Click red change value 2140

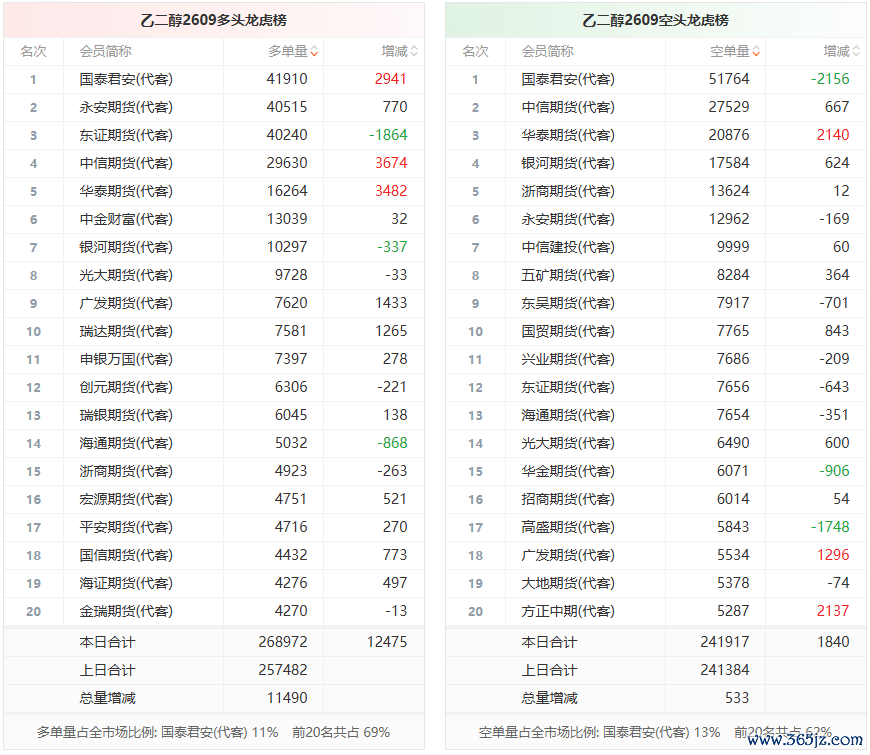tap(833, 135)
